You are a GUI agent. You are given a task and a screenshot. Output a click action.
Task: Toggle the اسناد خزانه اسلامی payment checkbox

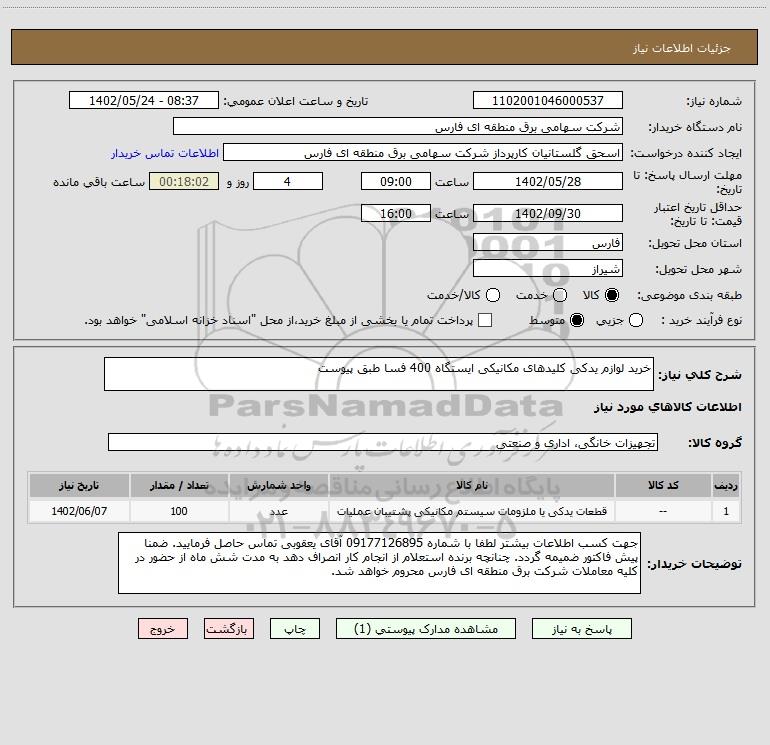point(485,320)
